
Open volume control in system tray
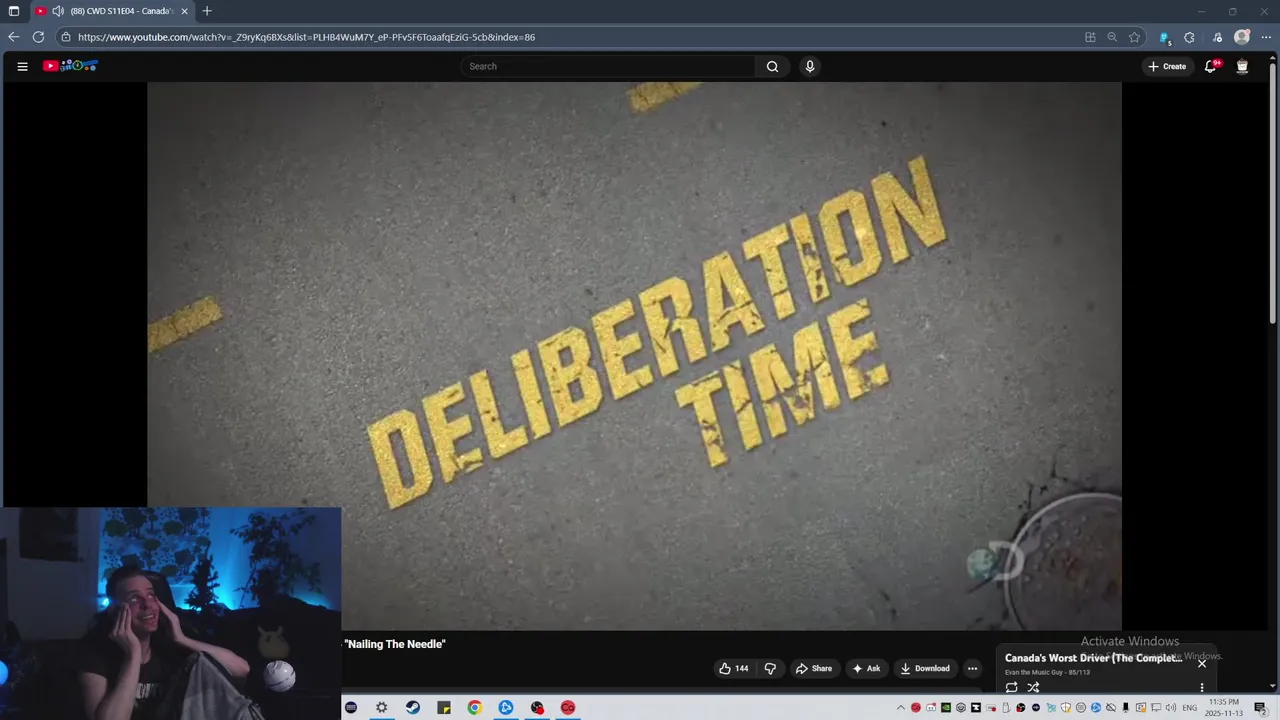[x=1171, y=707]
